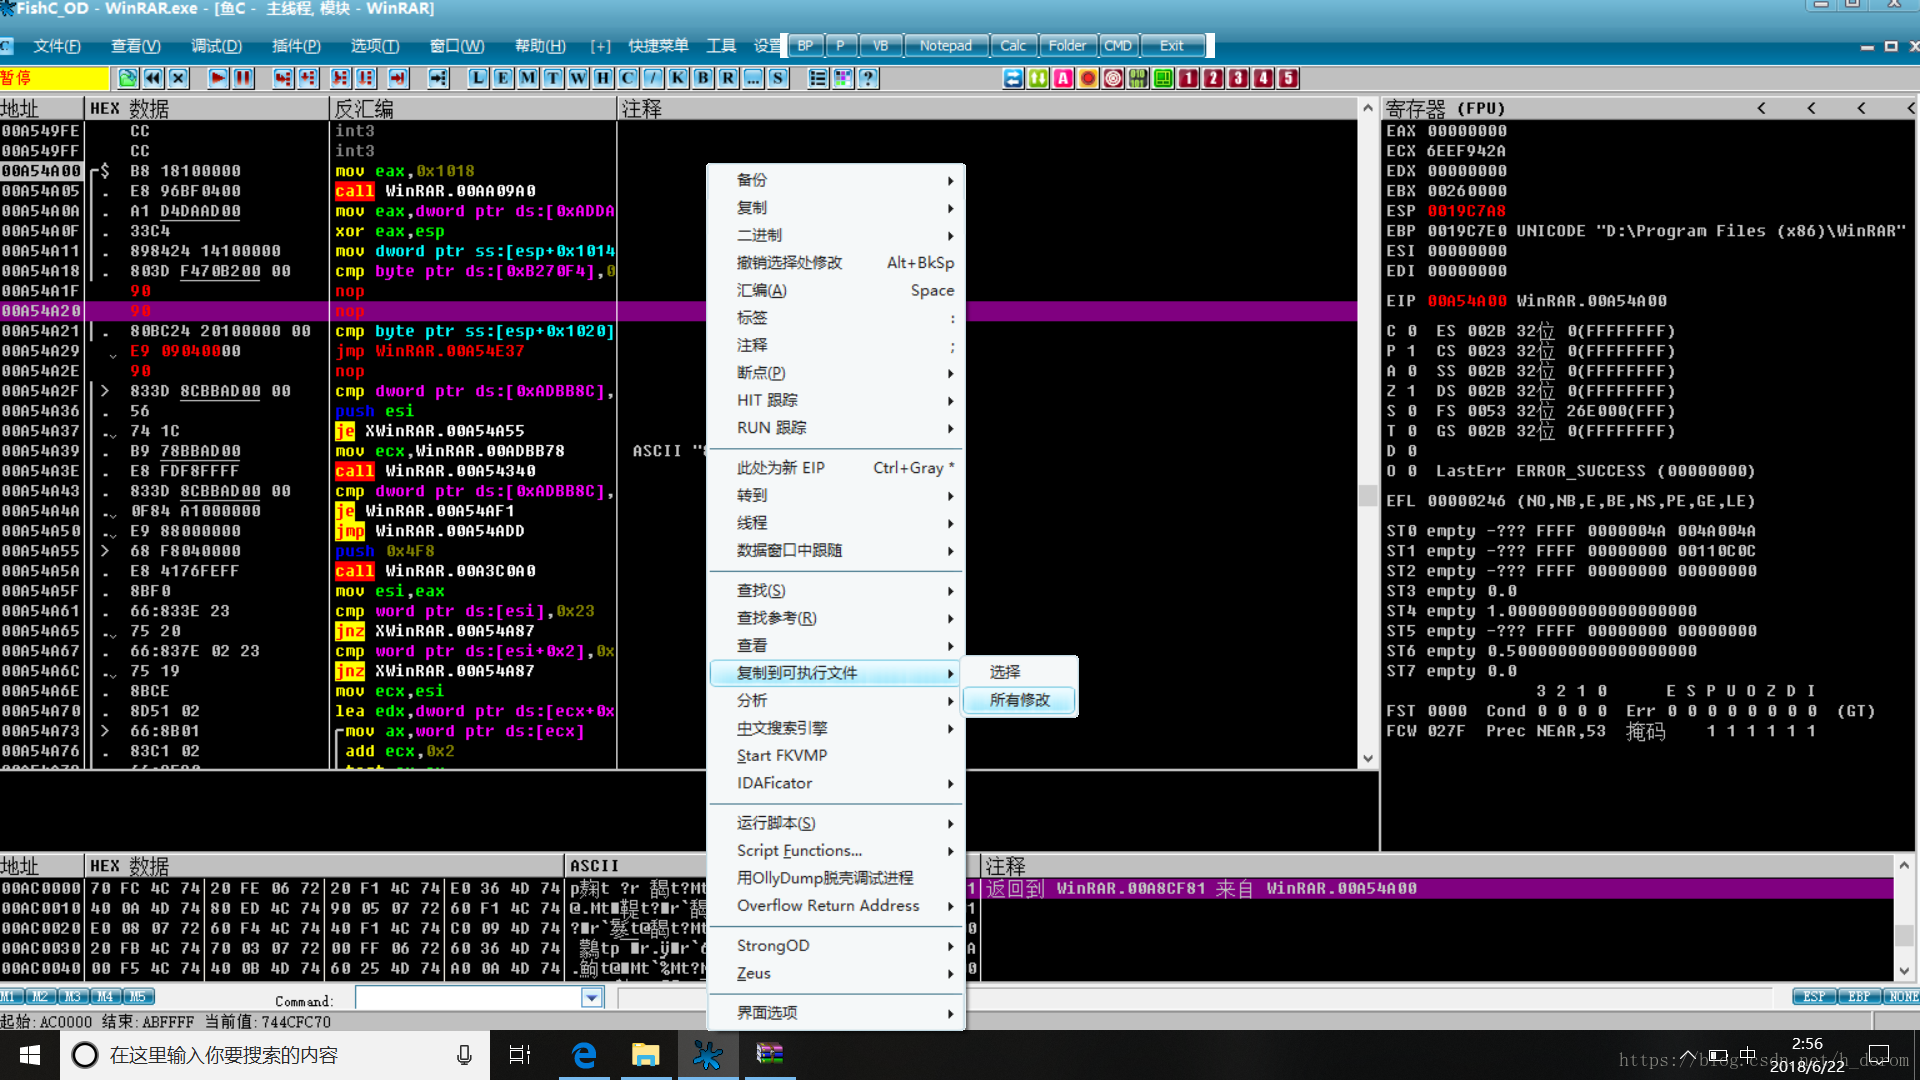Open Breakpoints window with B icon
Viewport: 1920px width, 1080px height.
pos(703,78)
